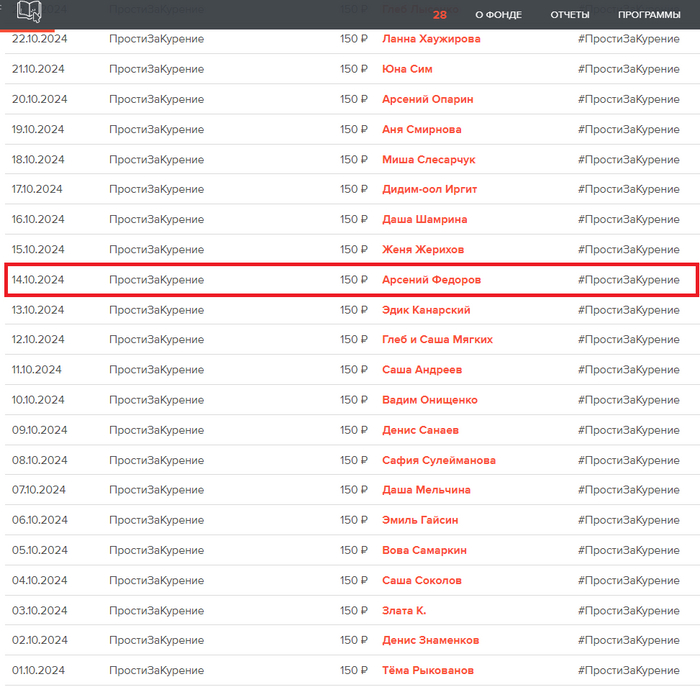Open Аня Смирнова's link
Screen dimensions: 700x687
point(422,129)
